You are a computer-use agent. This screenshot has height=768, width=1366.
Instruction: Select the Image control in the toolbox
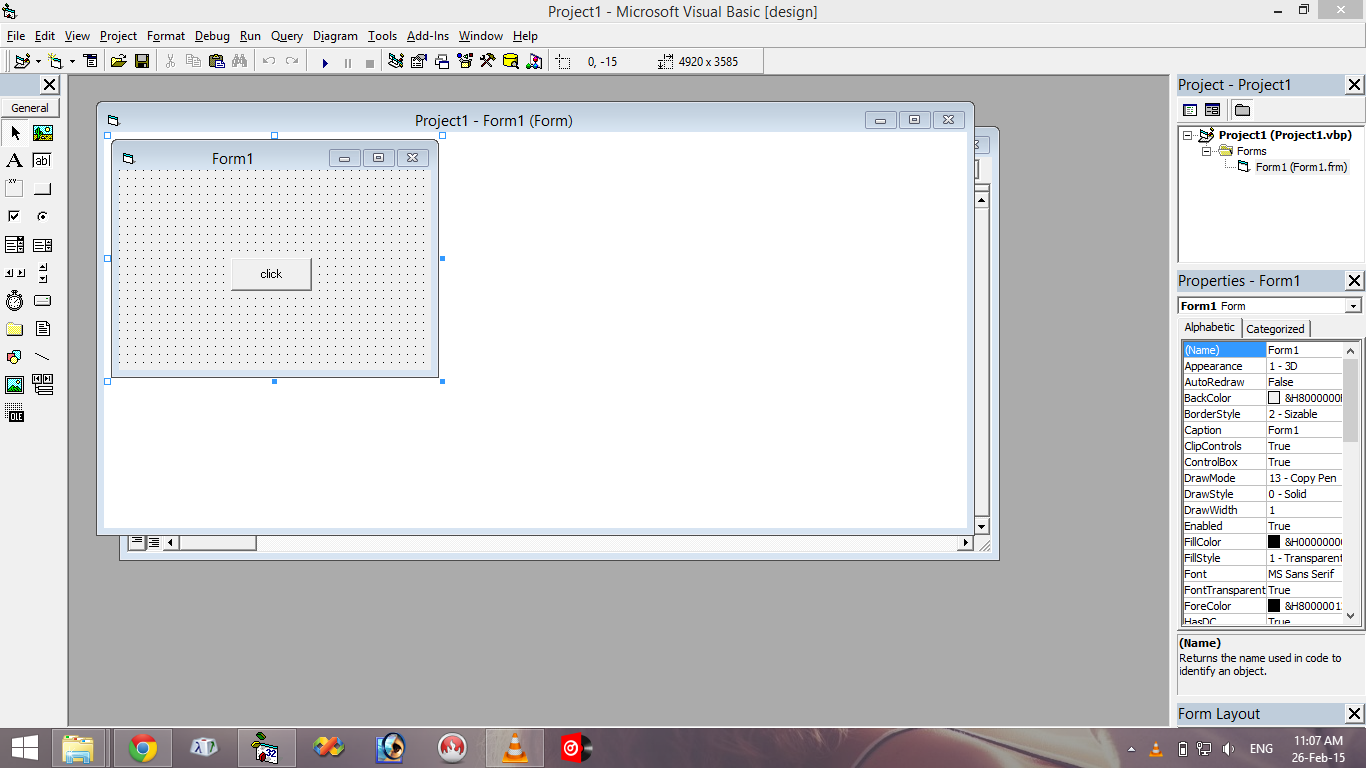(15, 385)
